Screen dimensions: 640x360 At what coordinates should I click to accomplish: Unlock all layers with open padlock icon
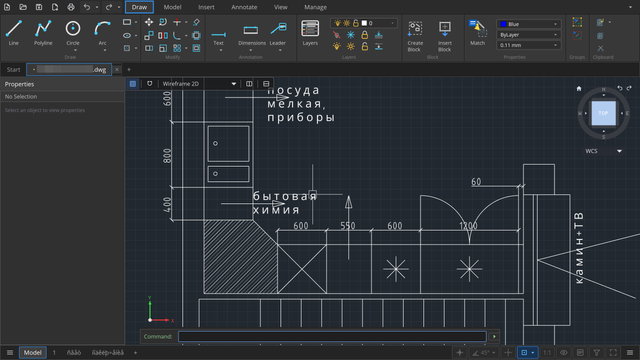click(364, 47)
